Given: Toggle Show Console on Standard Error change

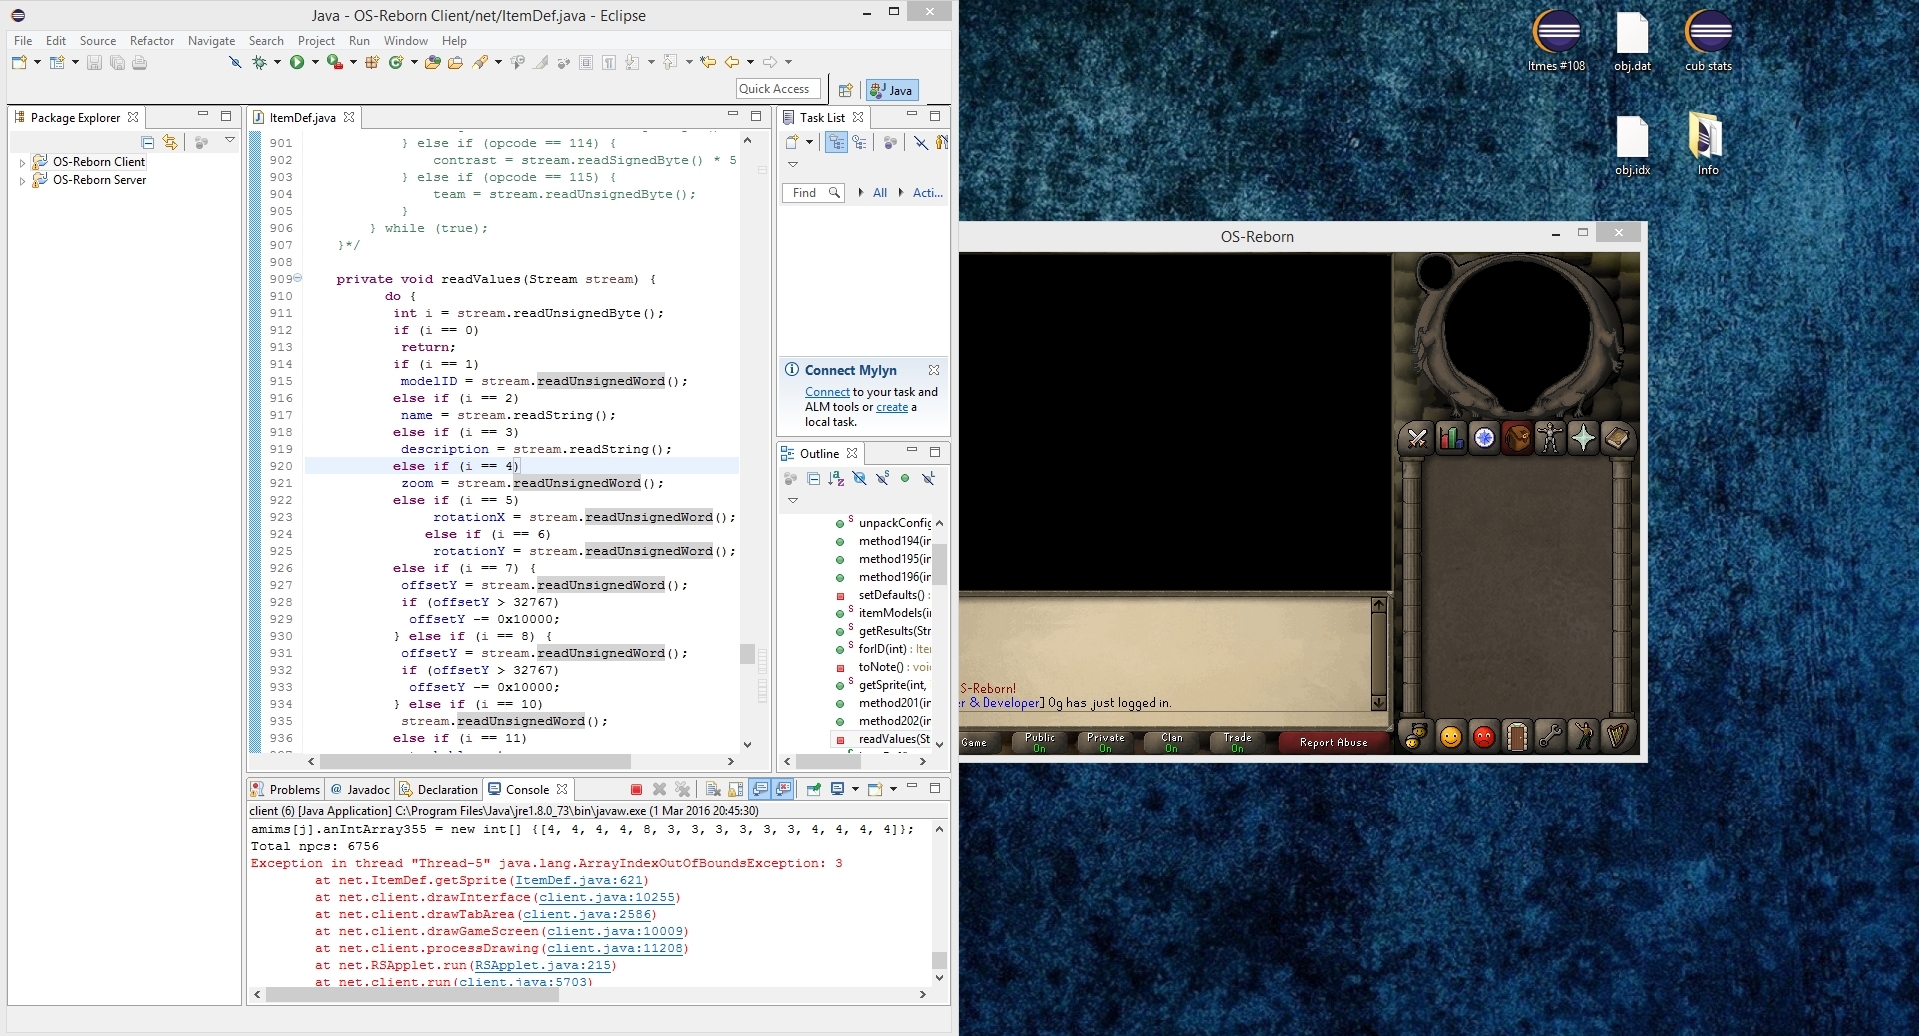Looking at the screenshot, I should [784, 789].
